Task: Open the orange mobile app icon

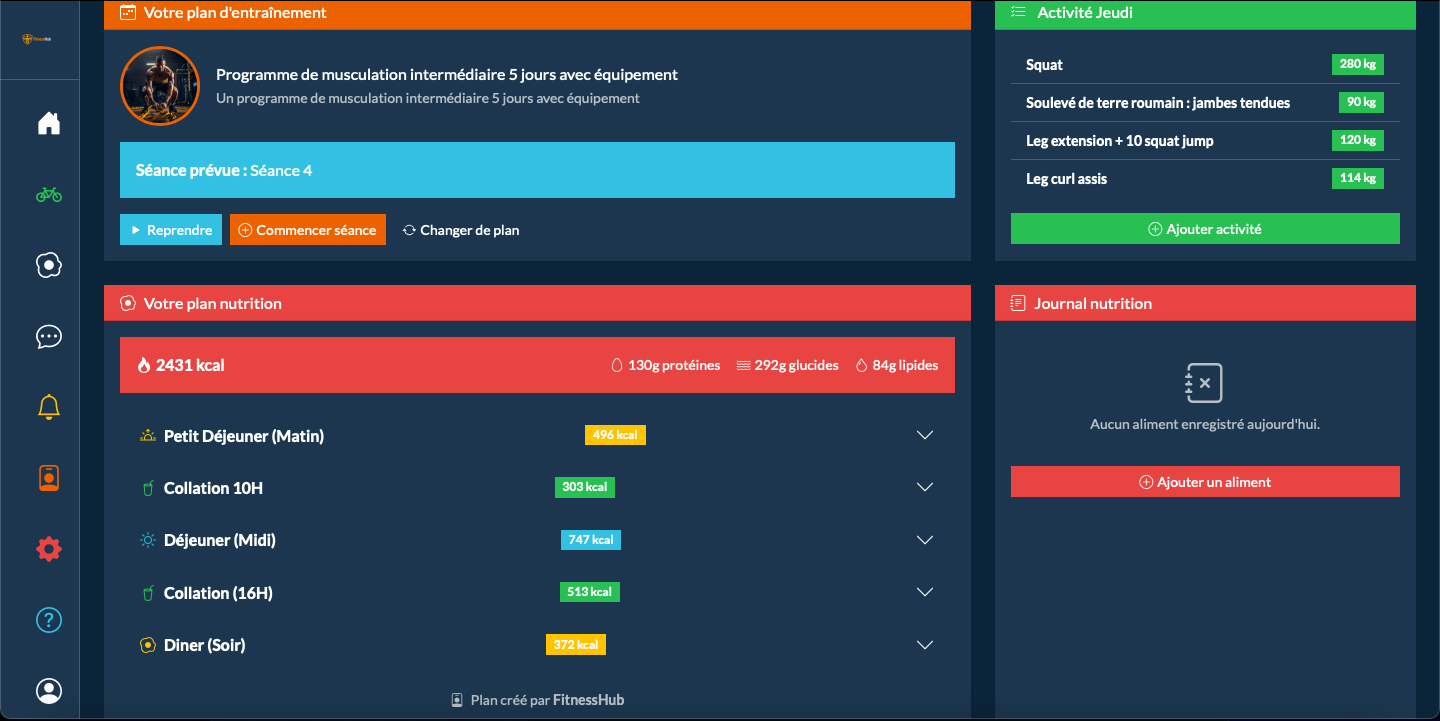Action: tap(48, 477)
